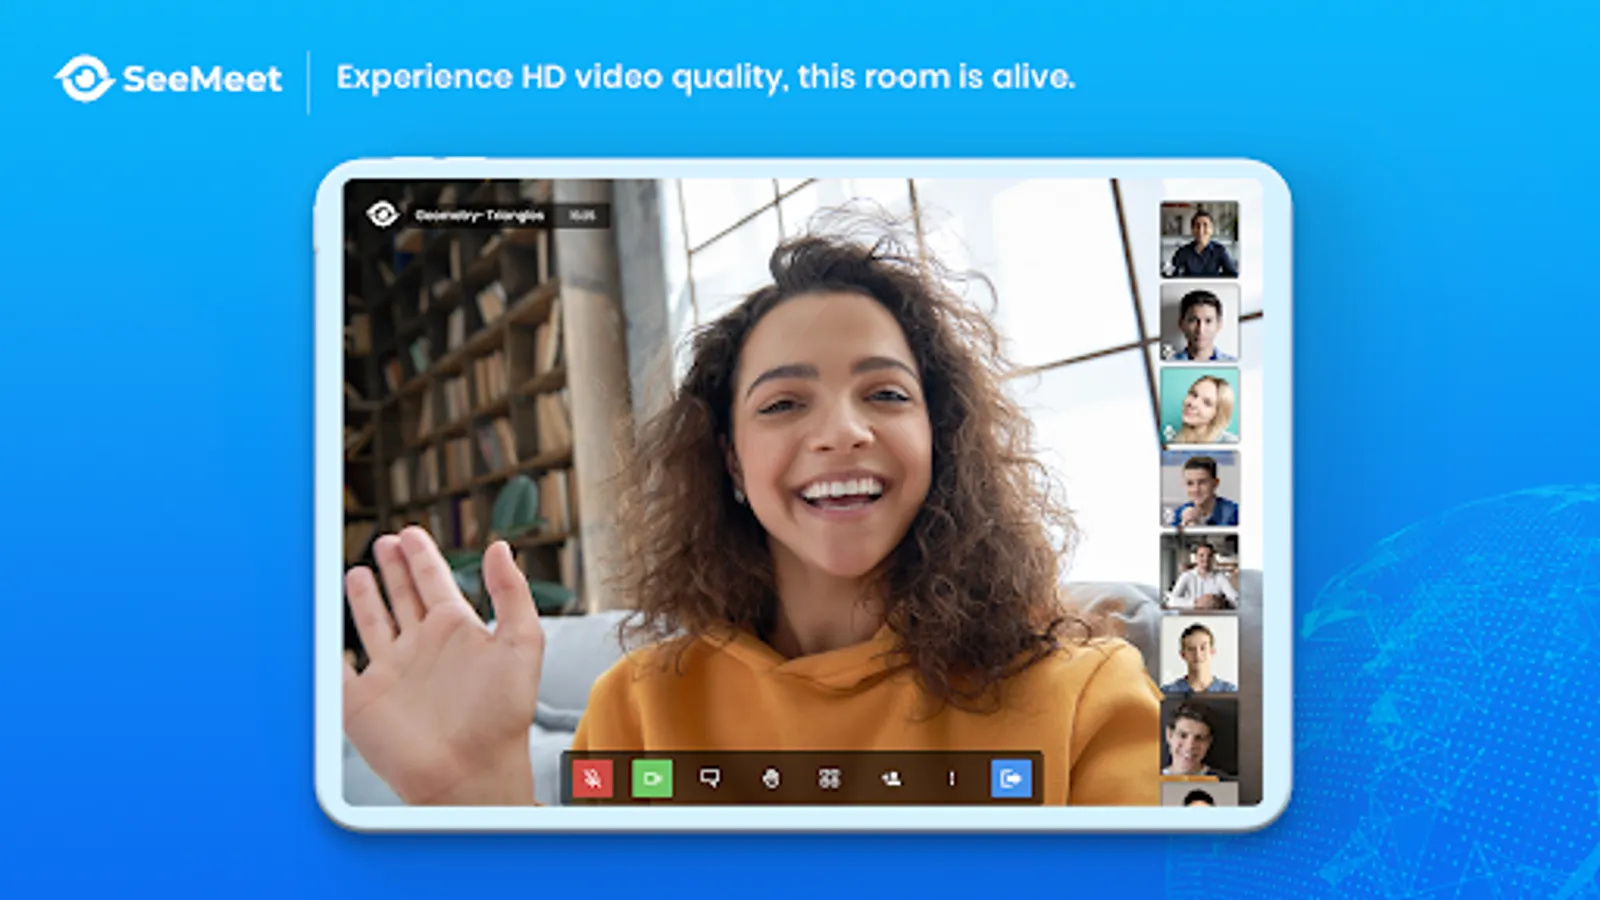Open more options via the three-dot icon
This screenshot has height=900, width=1600.
(x=951, y=778)
